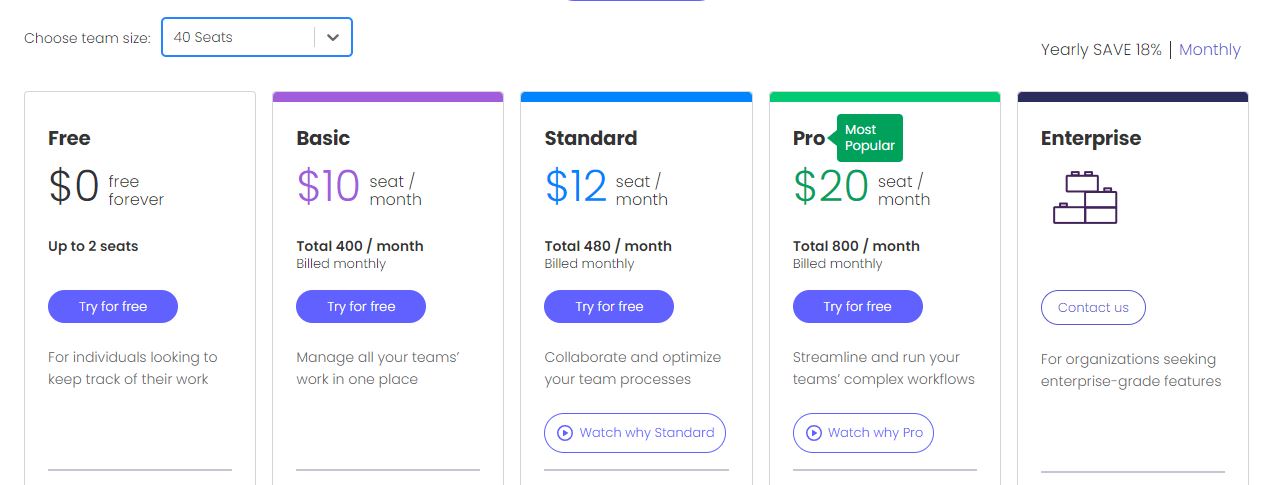The height and width of the screenshot is (485, 1274).
Task: Open the team size dropdown arrow
Action: tap(333, 38)
